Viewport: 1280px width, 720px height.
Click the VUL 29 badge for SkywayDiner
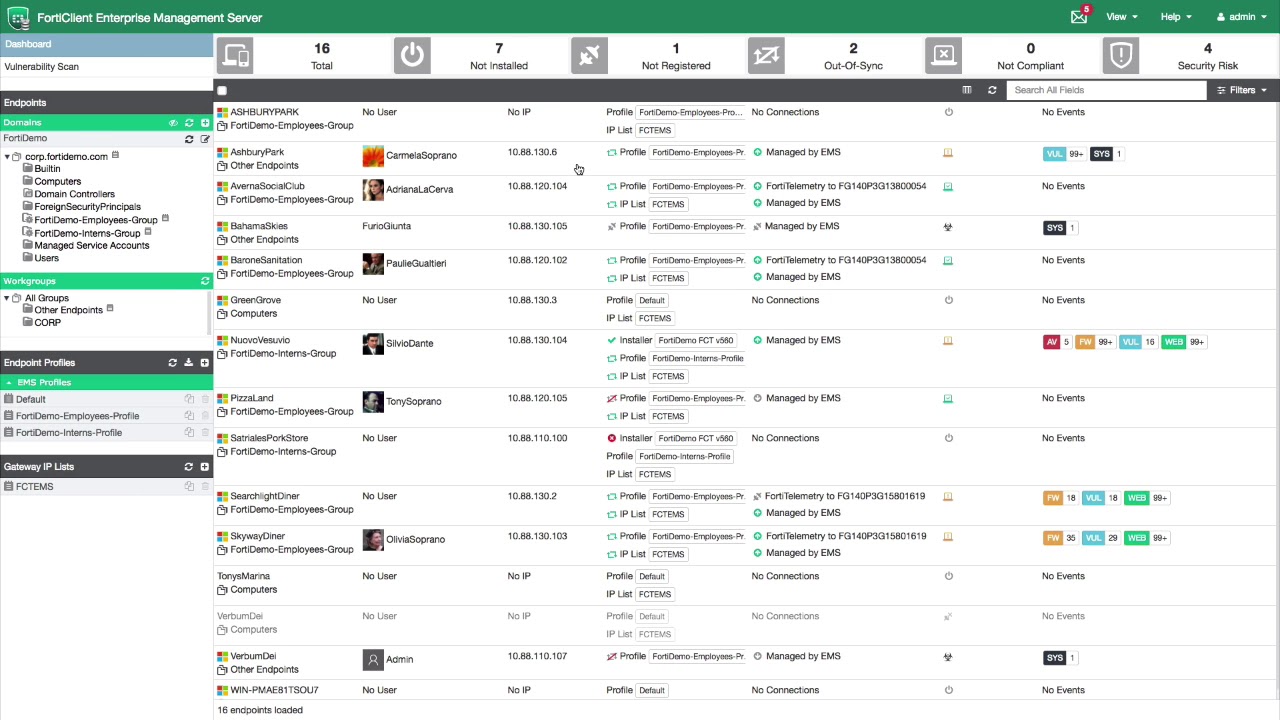[x=1100, y=538]
